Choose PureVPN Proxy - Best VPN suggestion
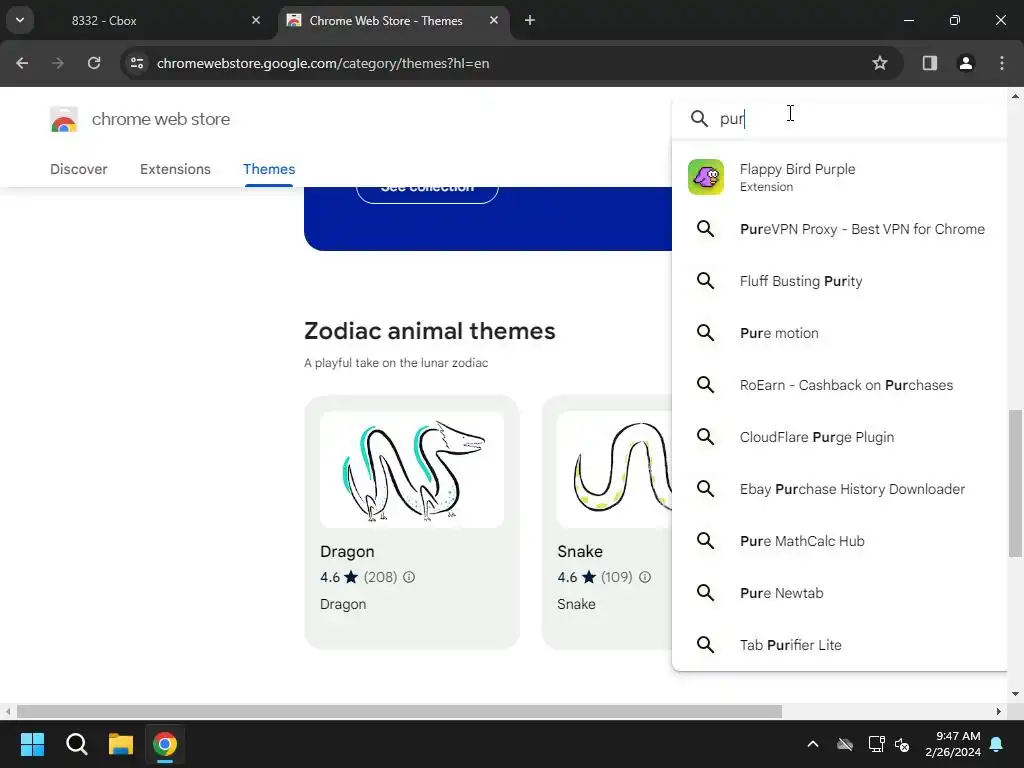The width and height of the screenshot is (1024, 768). 840,229
